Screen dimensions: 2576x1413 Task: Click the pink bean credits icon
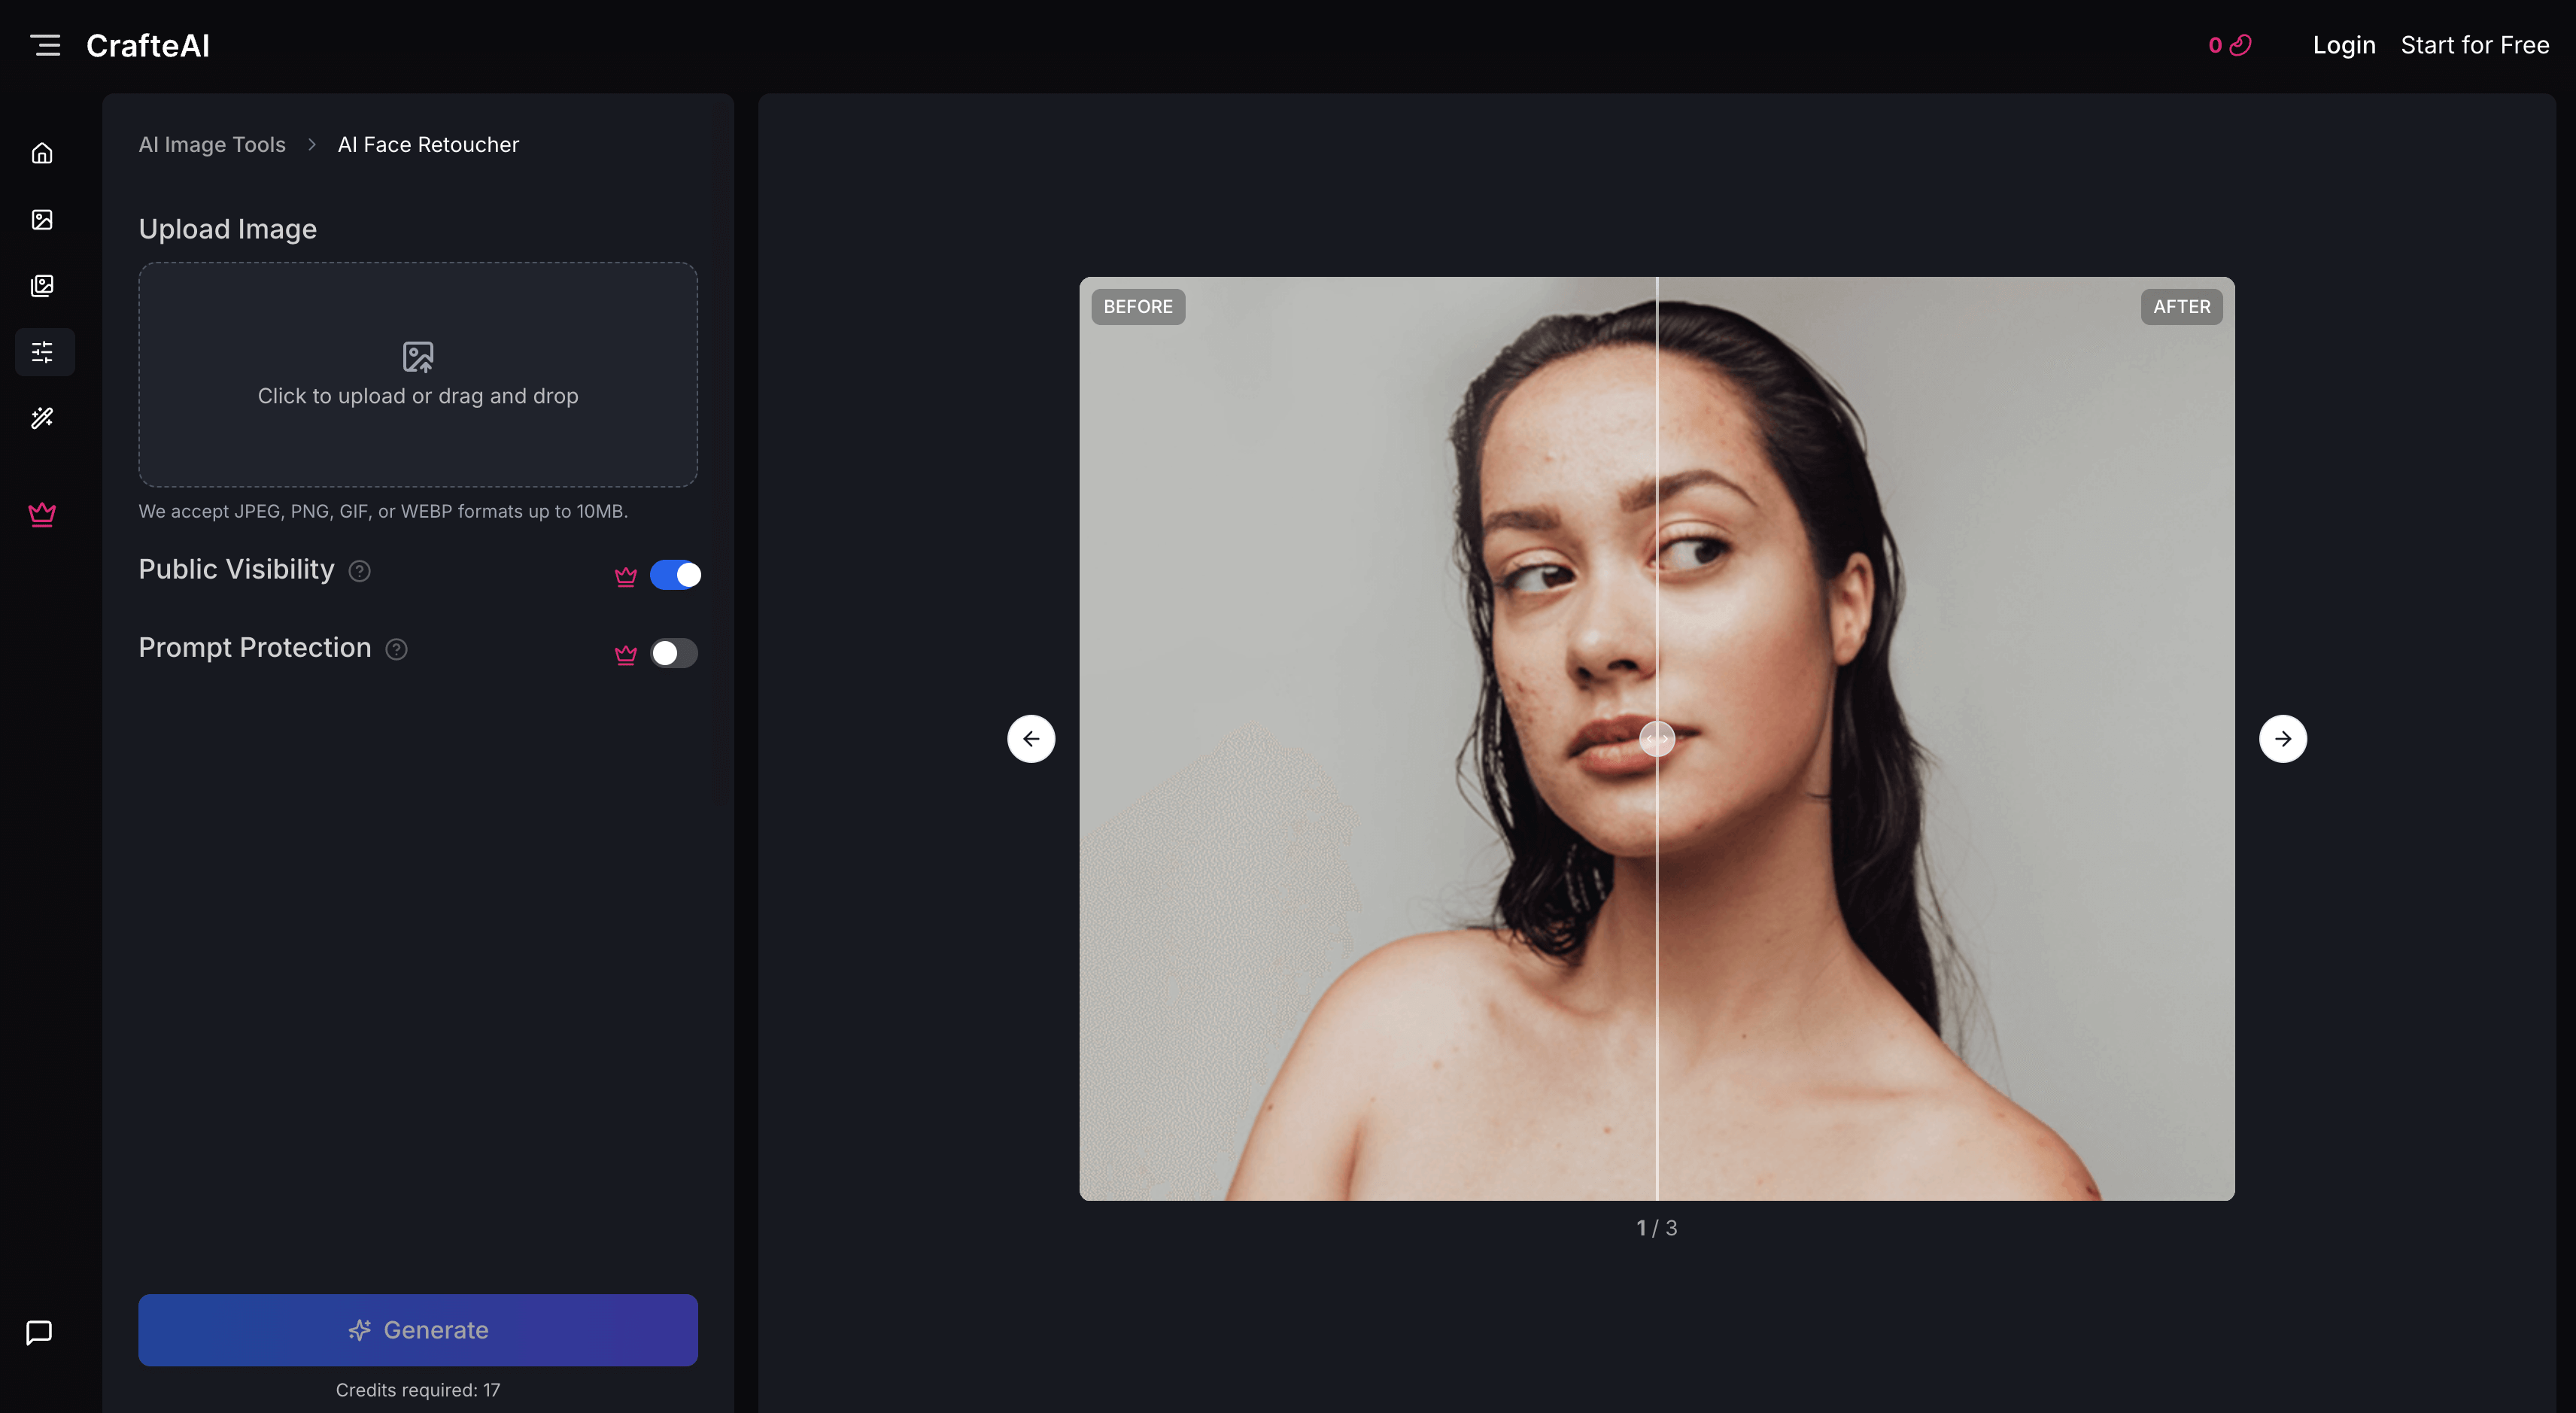coord(2238,45)
